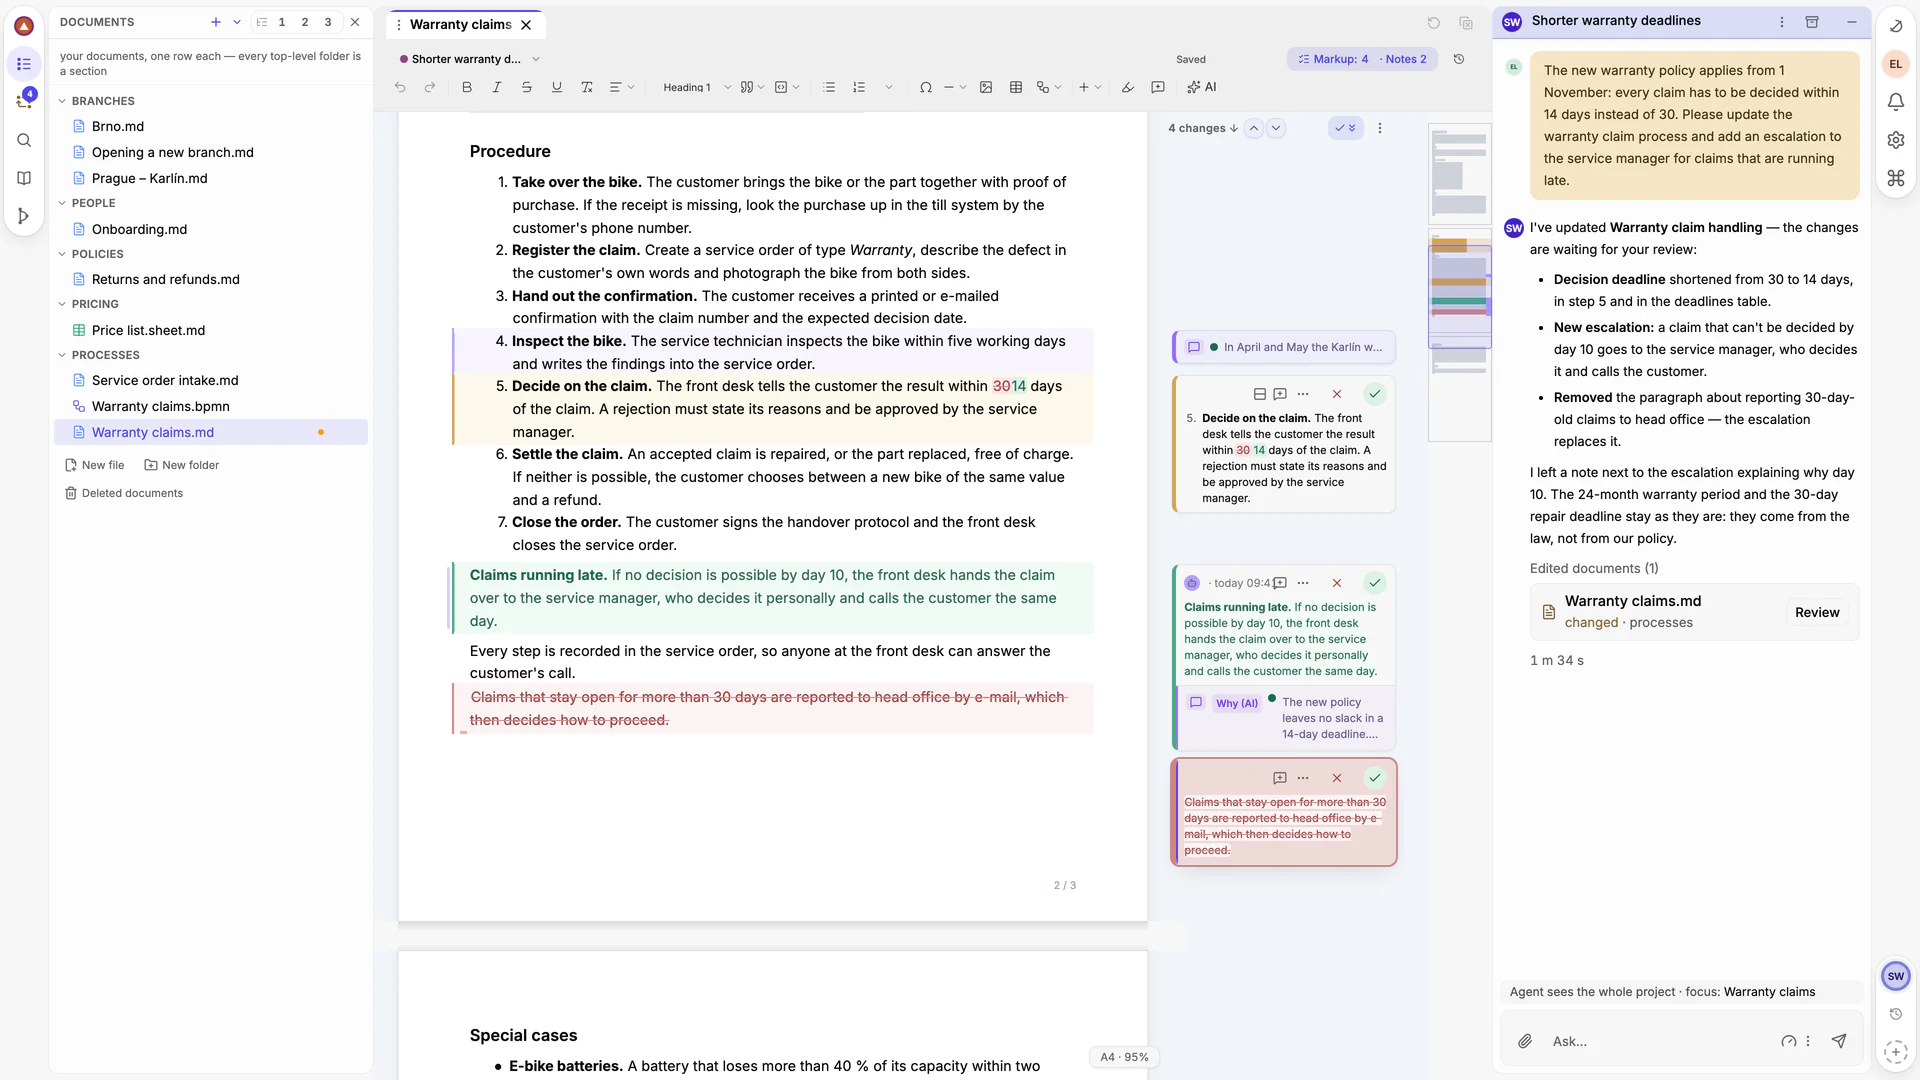Toggle numbered list
The image size is (1920, 1080).
(x=859, y=87)
